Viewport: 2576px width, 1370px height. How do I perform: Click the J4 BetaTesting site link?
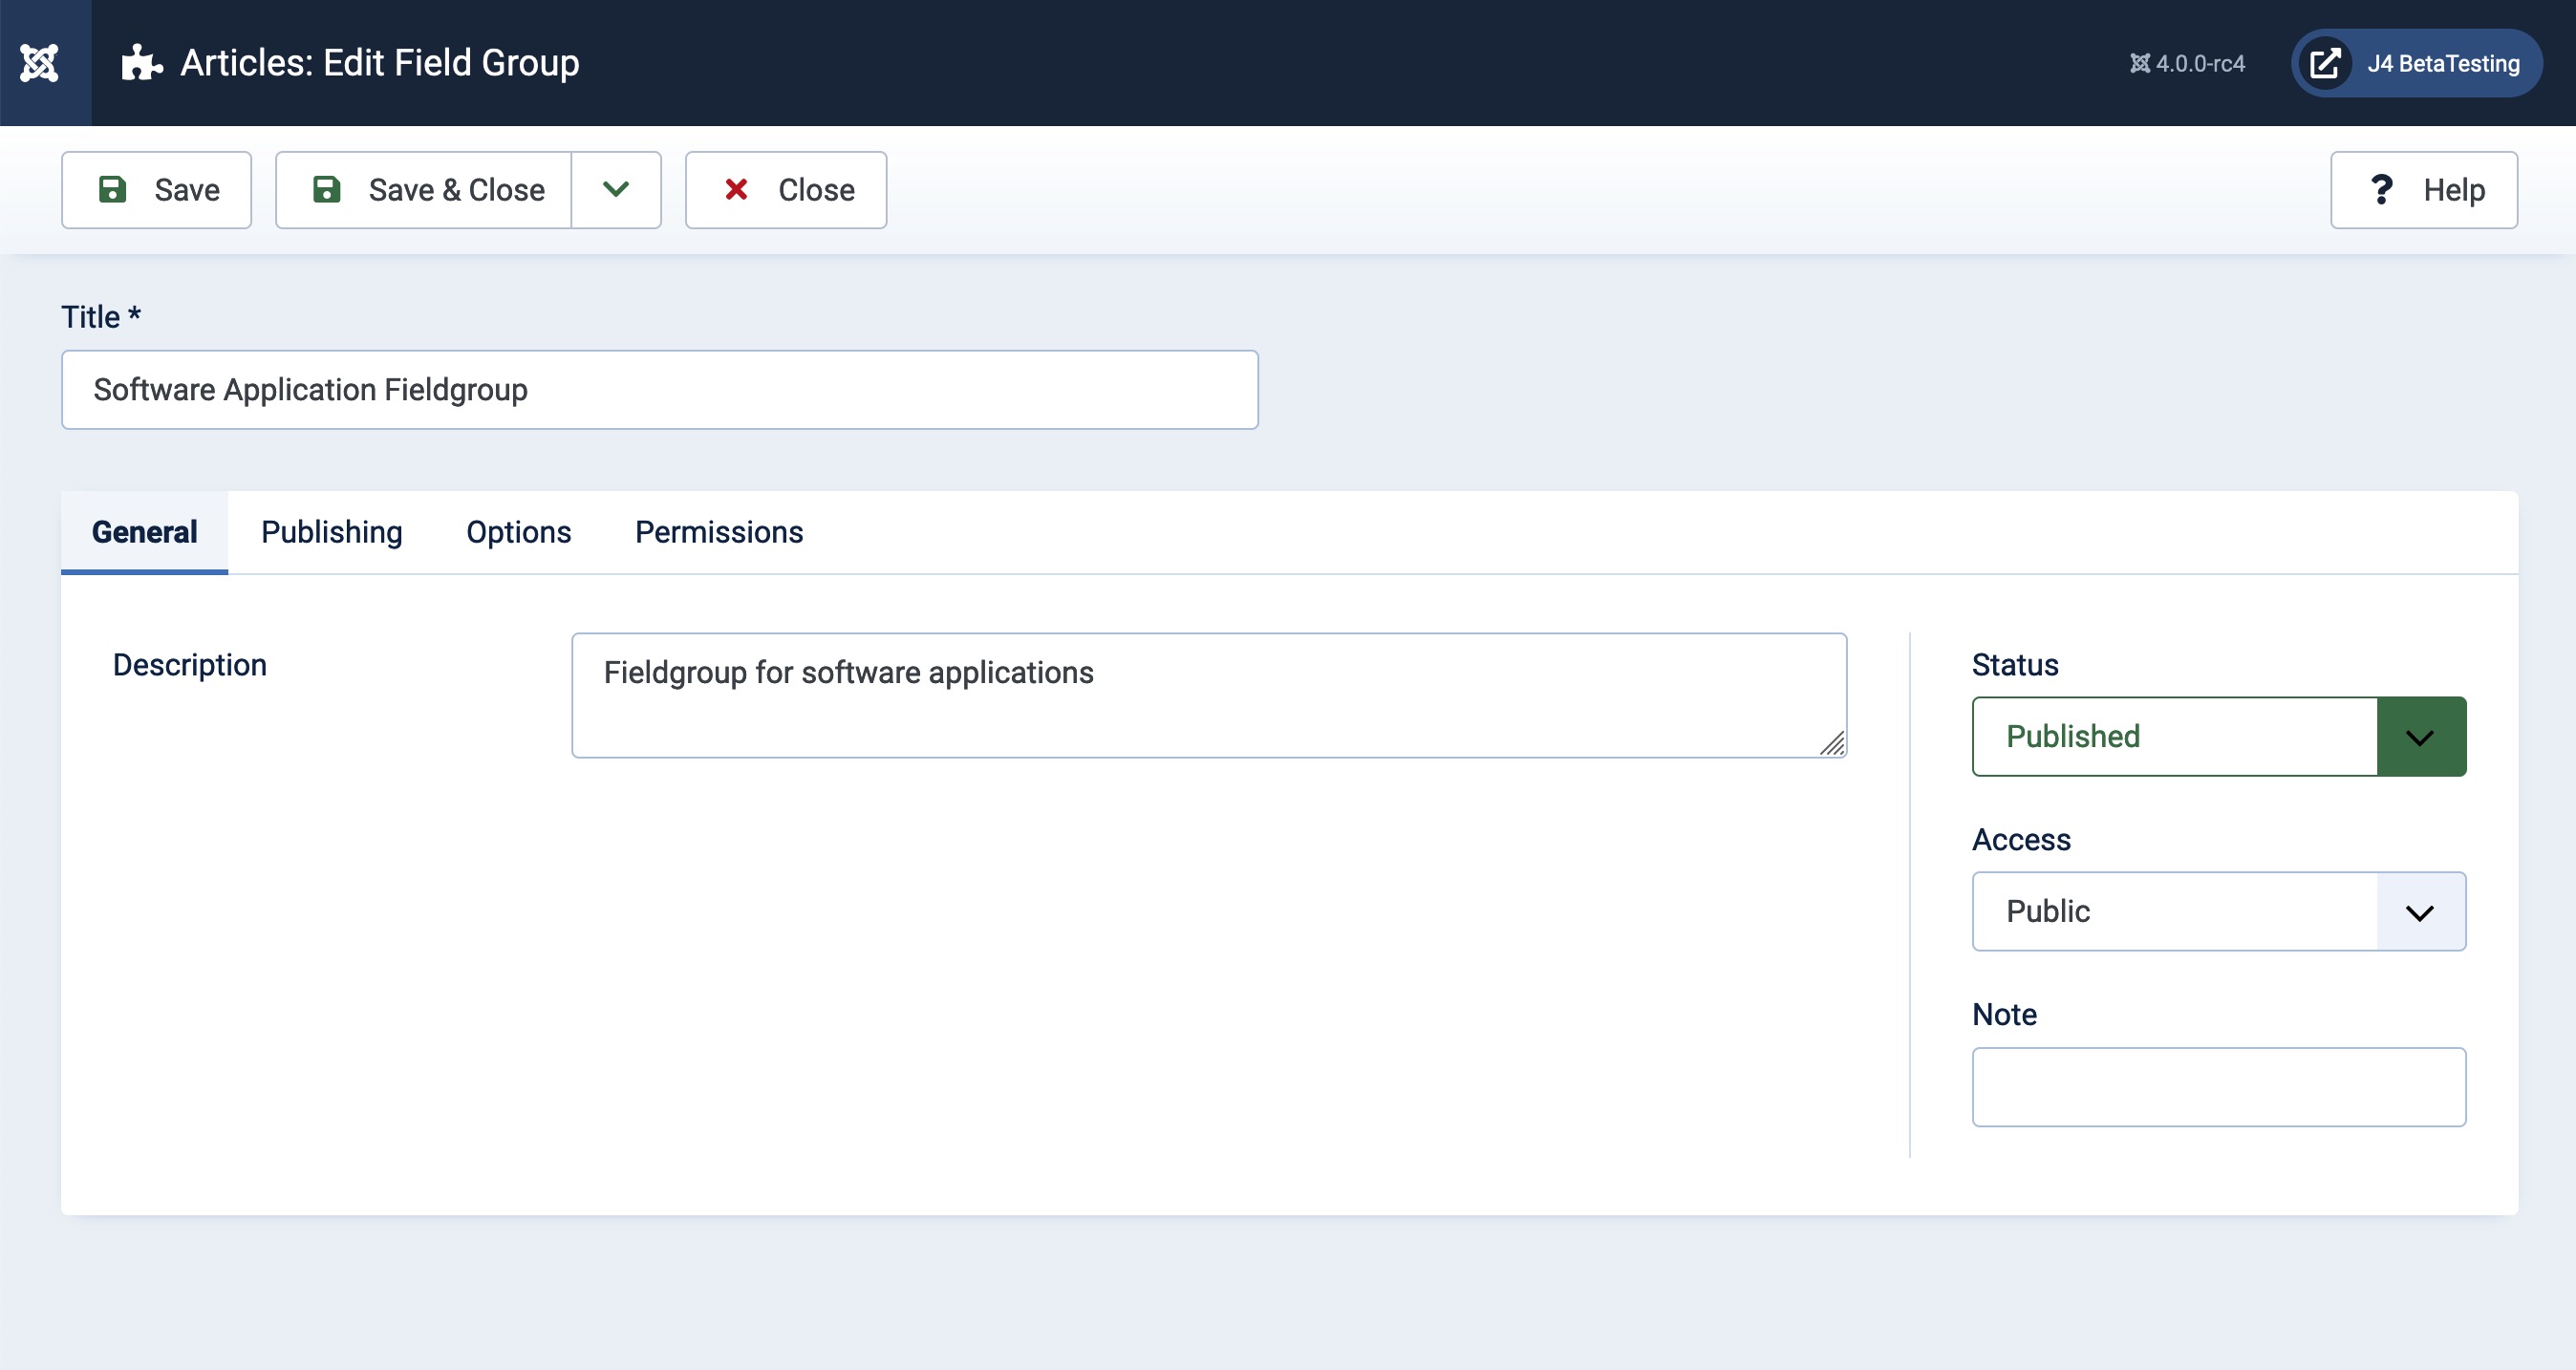[2442, 63]
